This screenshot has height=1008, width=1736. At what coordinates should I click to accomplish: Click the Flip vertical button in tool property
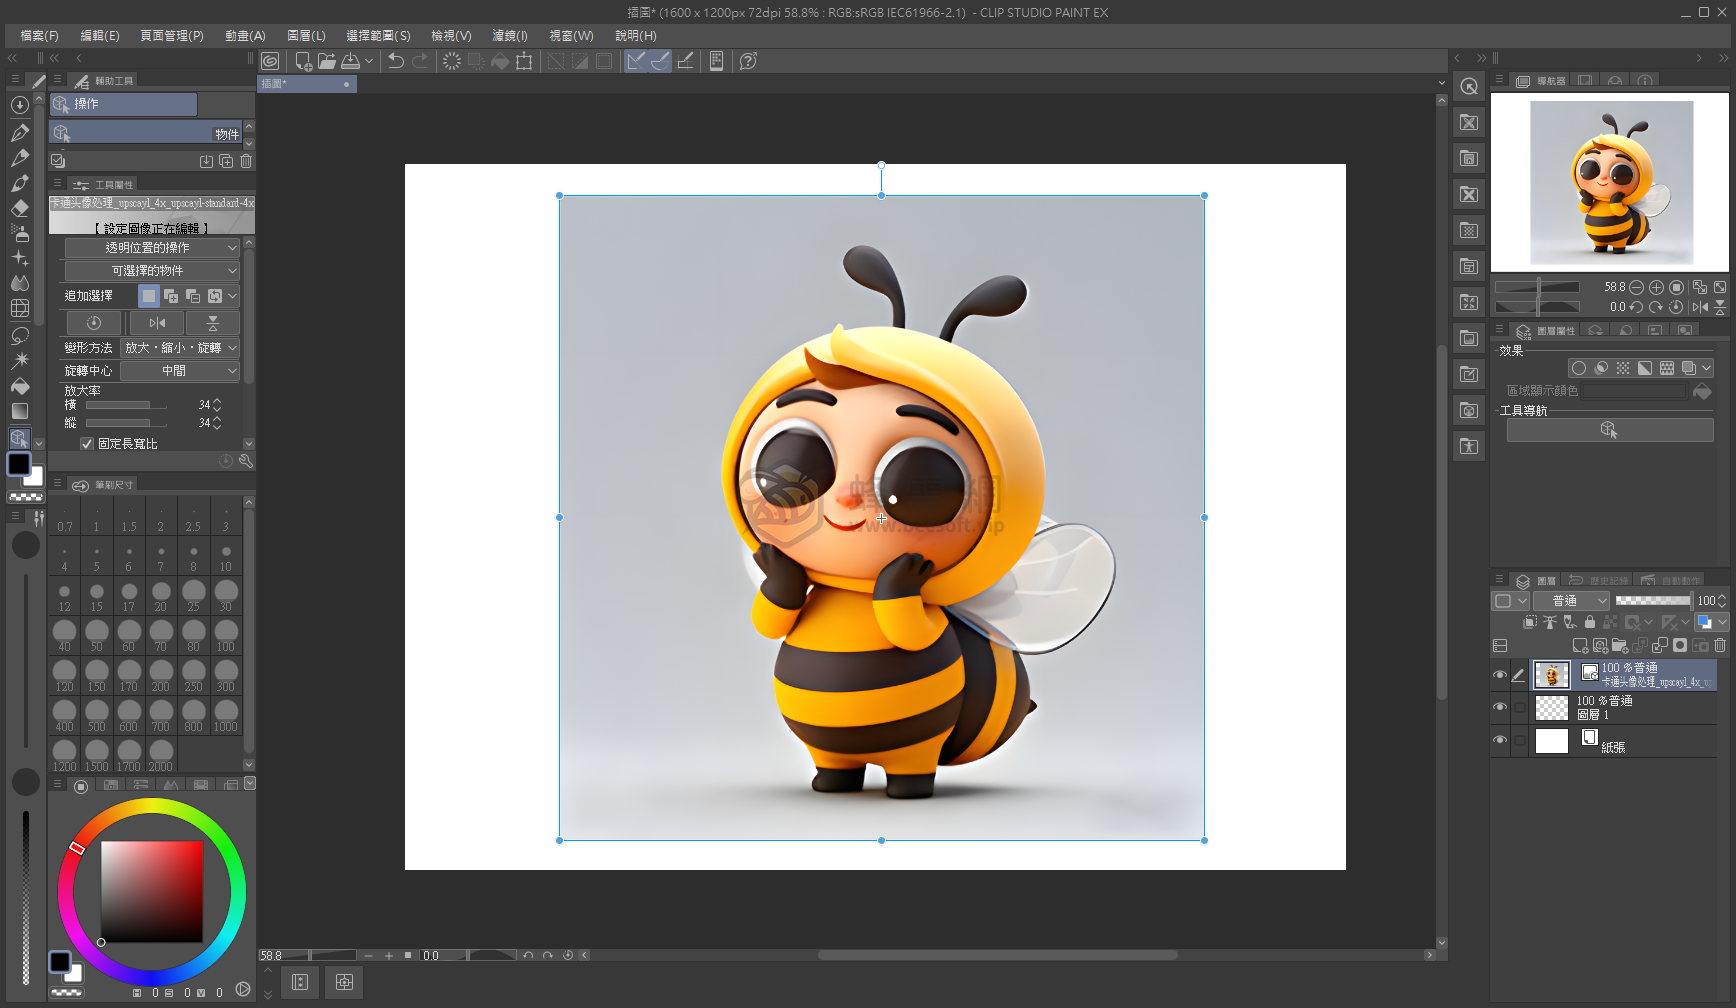[x=212, y=323]
